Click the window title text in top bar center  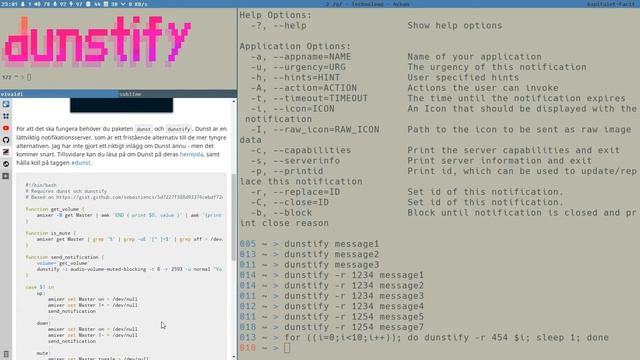(367, 4)
